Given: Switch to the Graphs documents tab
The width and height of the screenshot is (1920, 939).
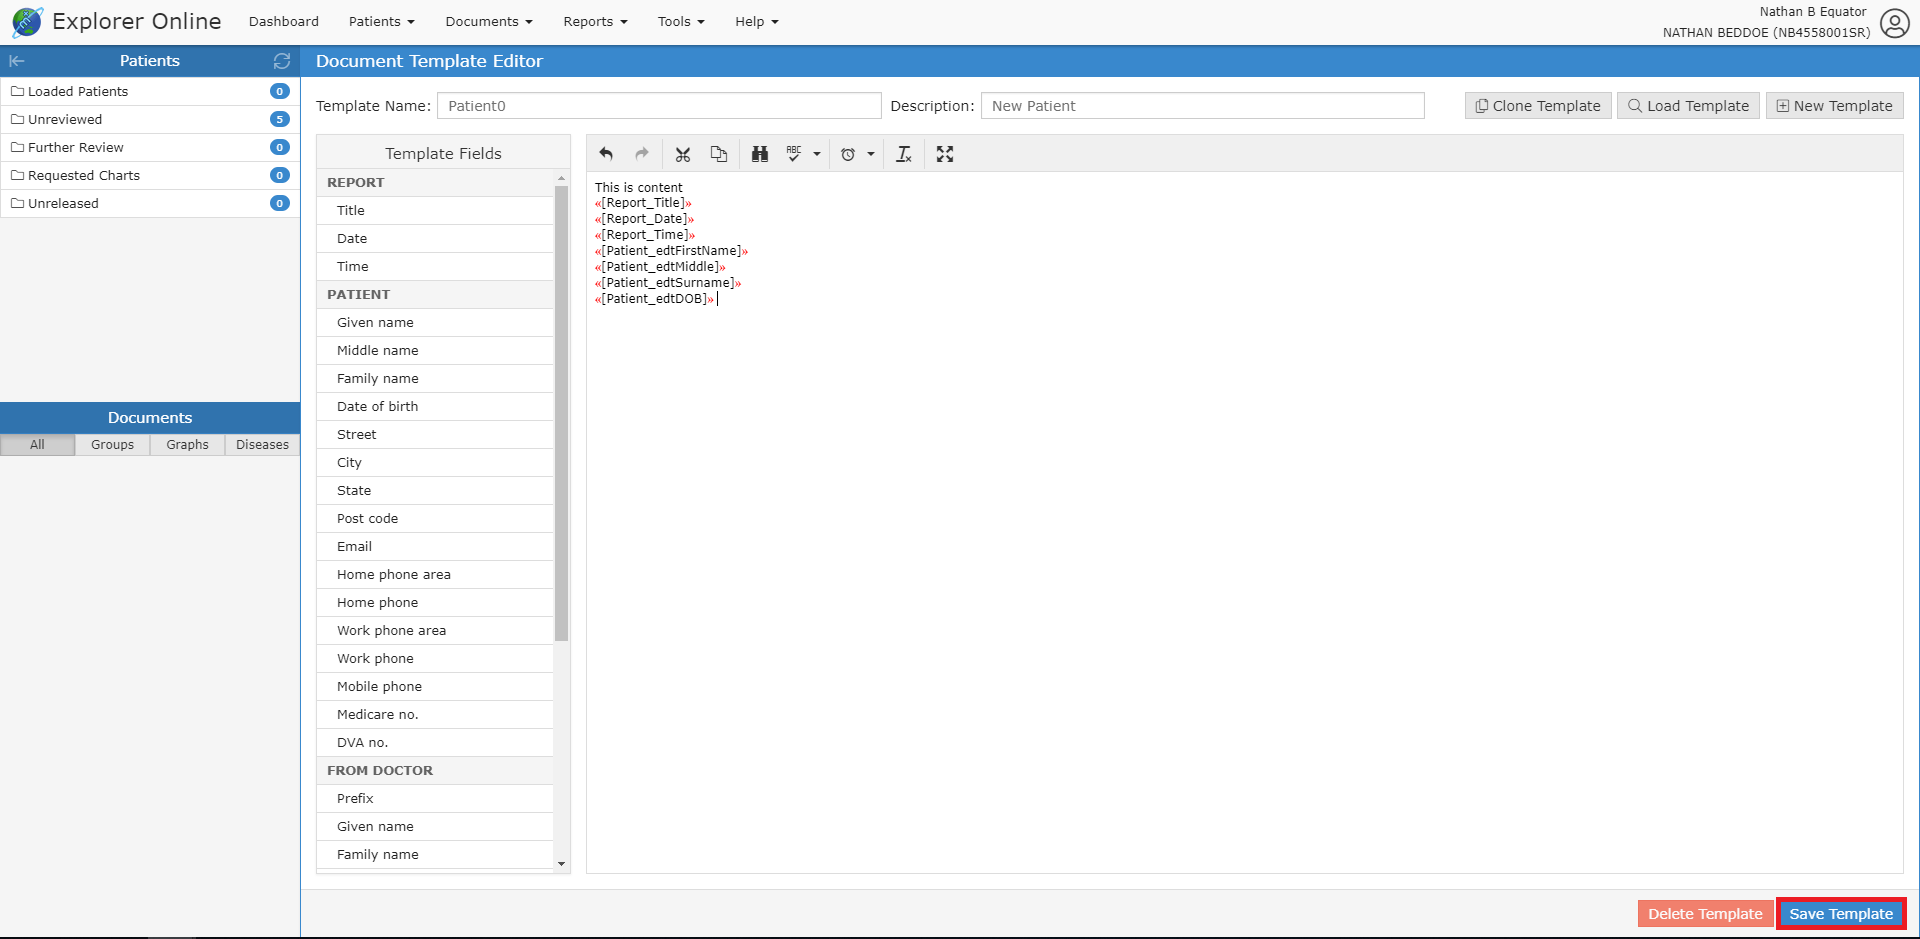Looking at the screenshot, I should coord(187,445).
